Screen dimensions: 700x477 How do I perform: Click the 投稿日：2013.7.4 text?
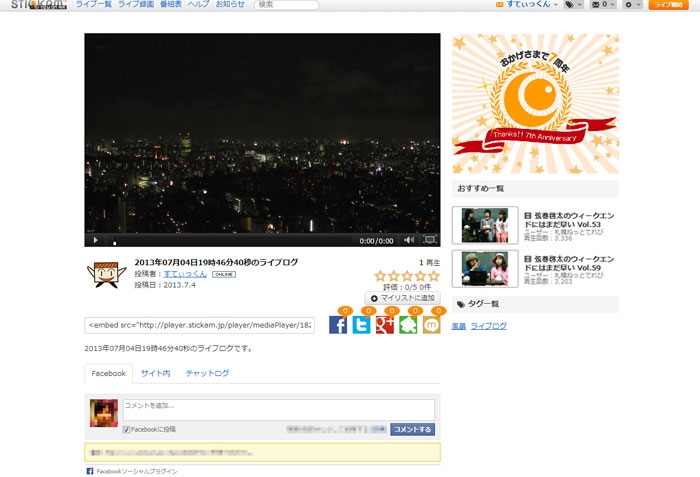(165, 285)
